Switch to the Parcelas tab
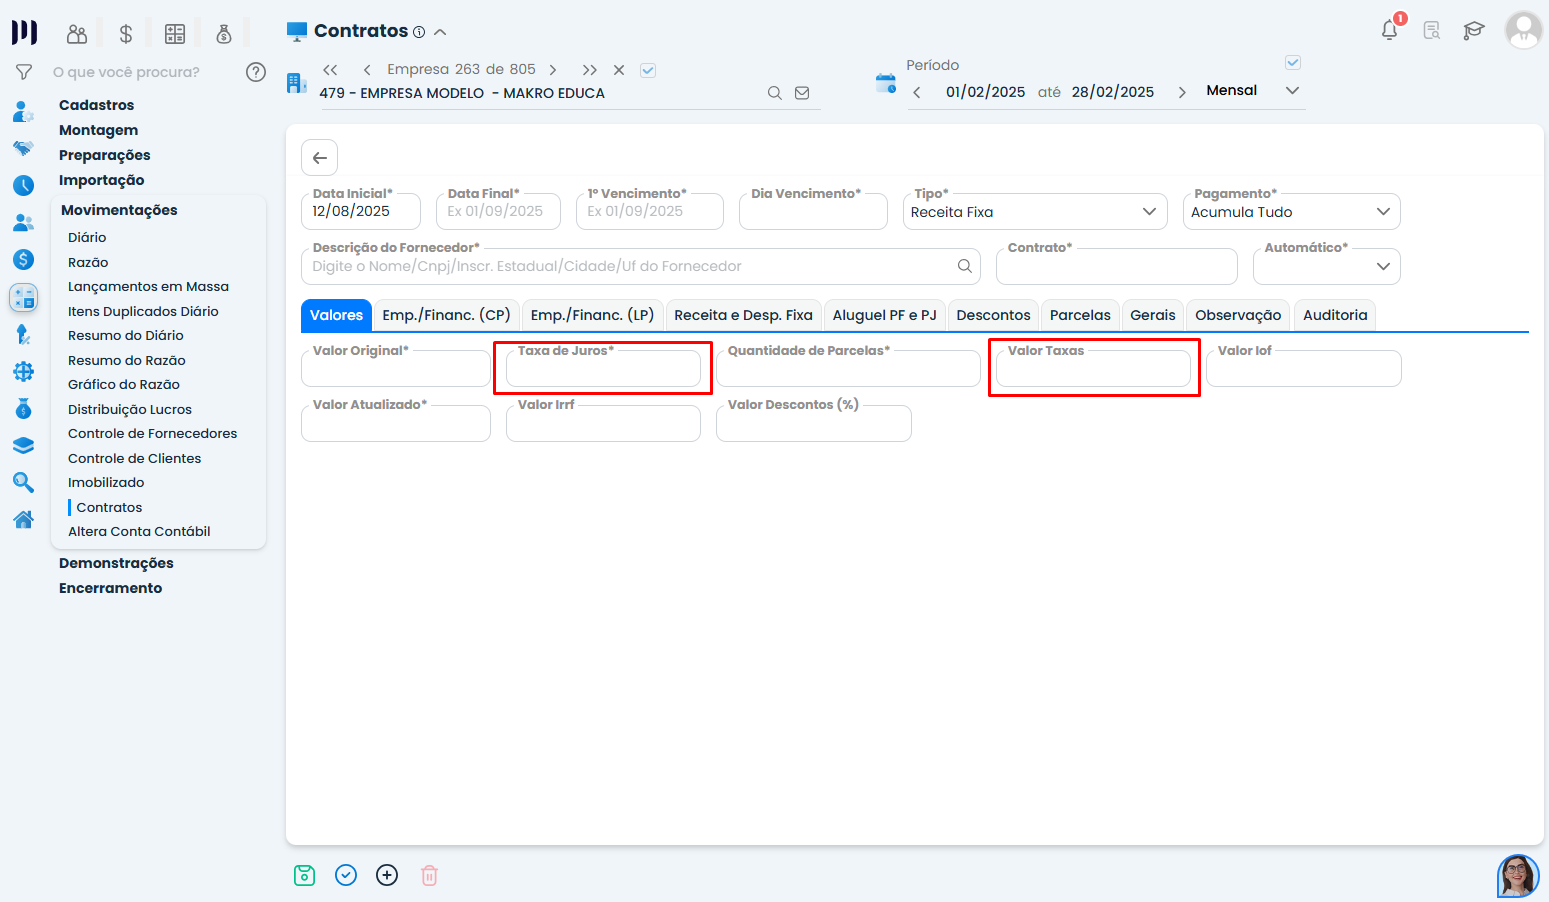The height and width of the screenshot is (902, 1549). pyautogui.click(x=1079, y=315)
